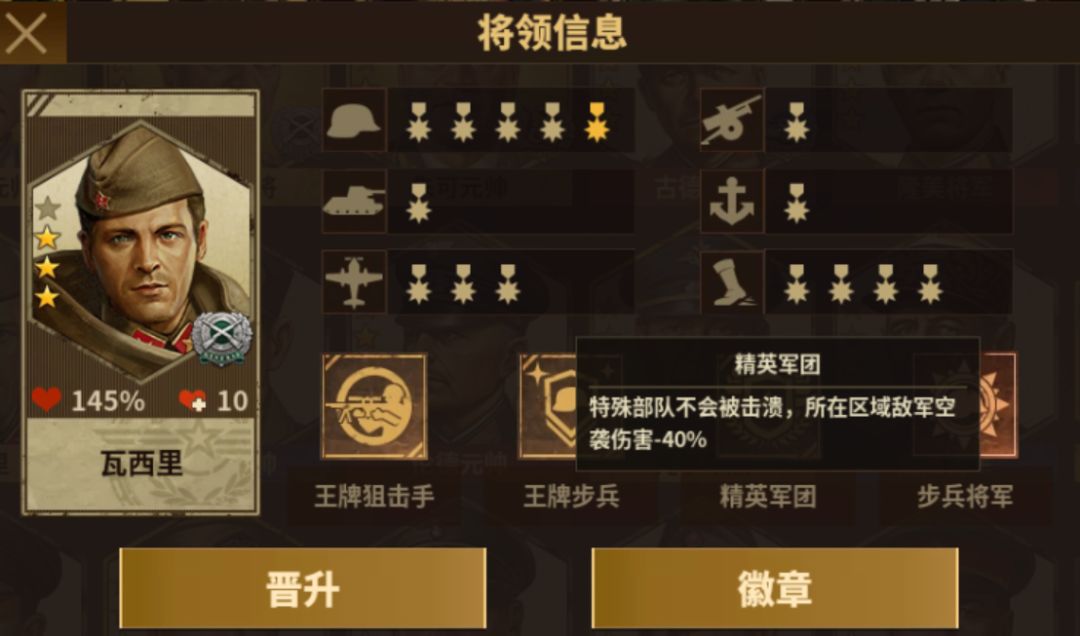
Task: Select the artillery cannon skill icon
Action: (x=731, y=121)
